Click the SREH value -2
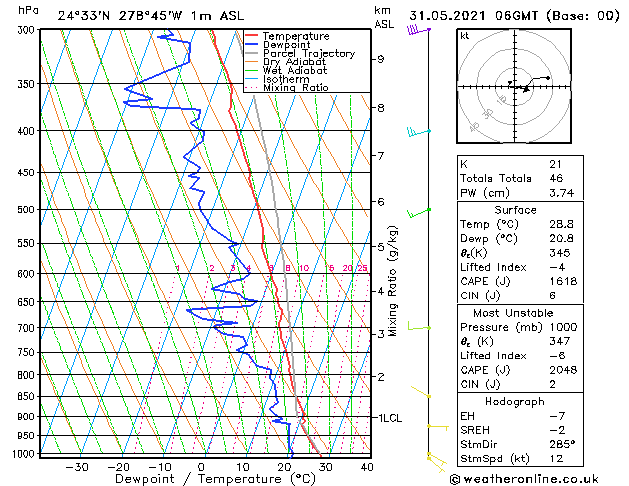 (x=557, y=430)
